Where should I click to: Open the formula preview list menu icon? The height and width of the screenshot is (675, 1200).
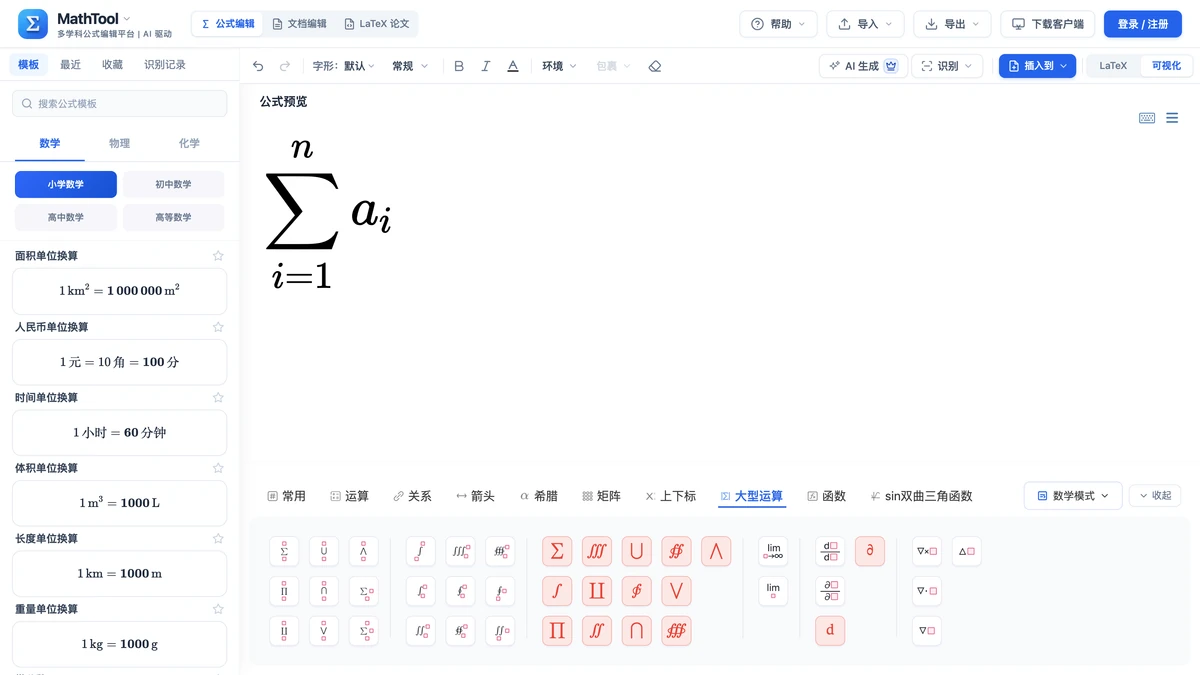1172,118
